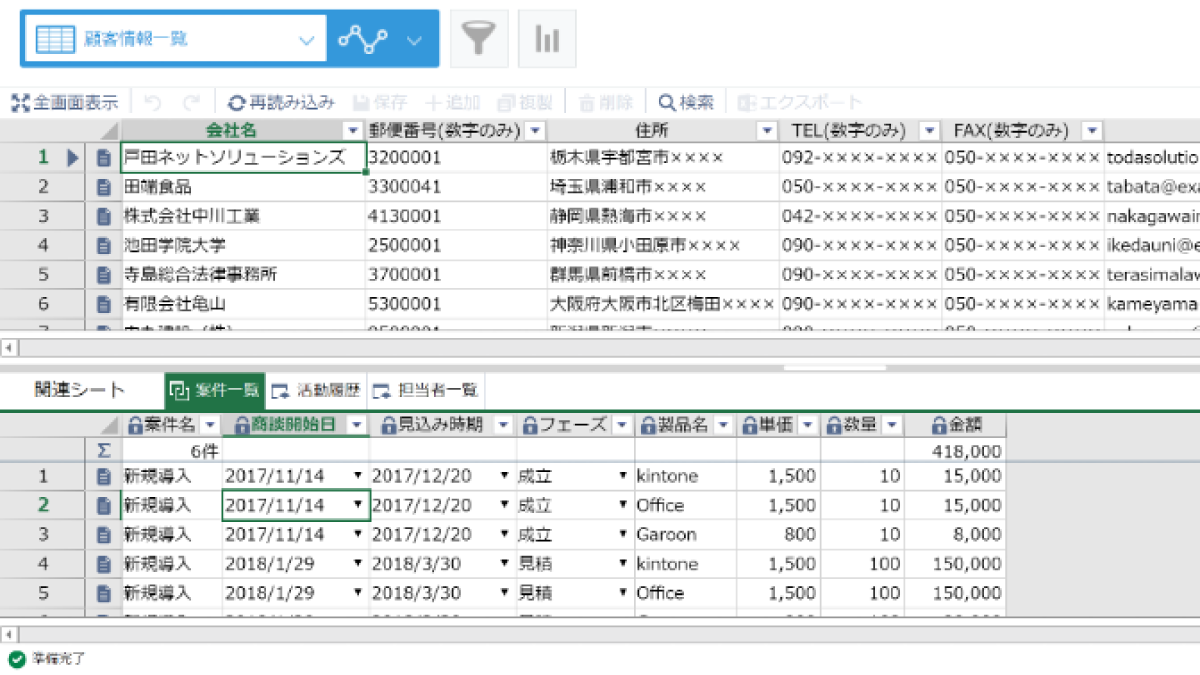Open document icon for 池田学院大学 row

click(103, 245)
